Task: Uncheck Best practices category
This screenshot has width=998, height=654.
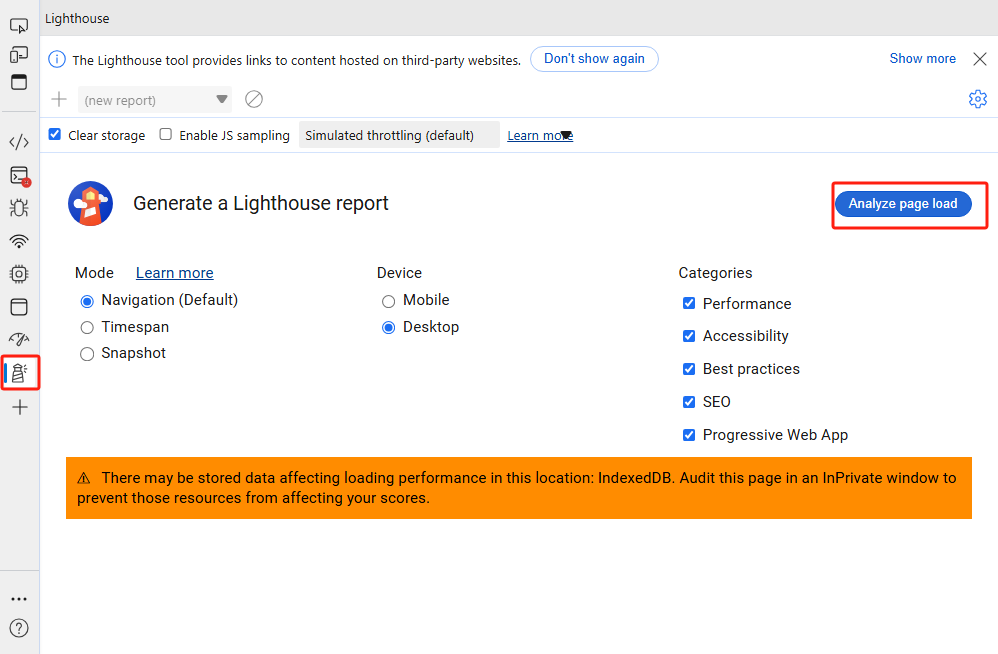Action: pyautogui.click(x=689, y=369)
